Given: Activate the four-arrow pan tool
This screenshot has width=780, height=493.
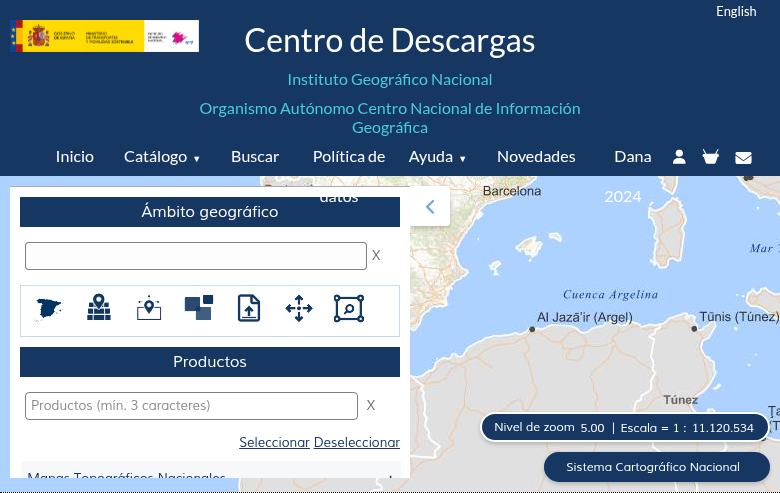Looking at the screenshot, I should pyautogui.click(x=299, y=309).
